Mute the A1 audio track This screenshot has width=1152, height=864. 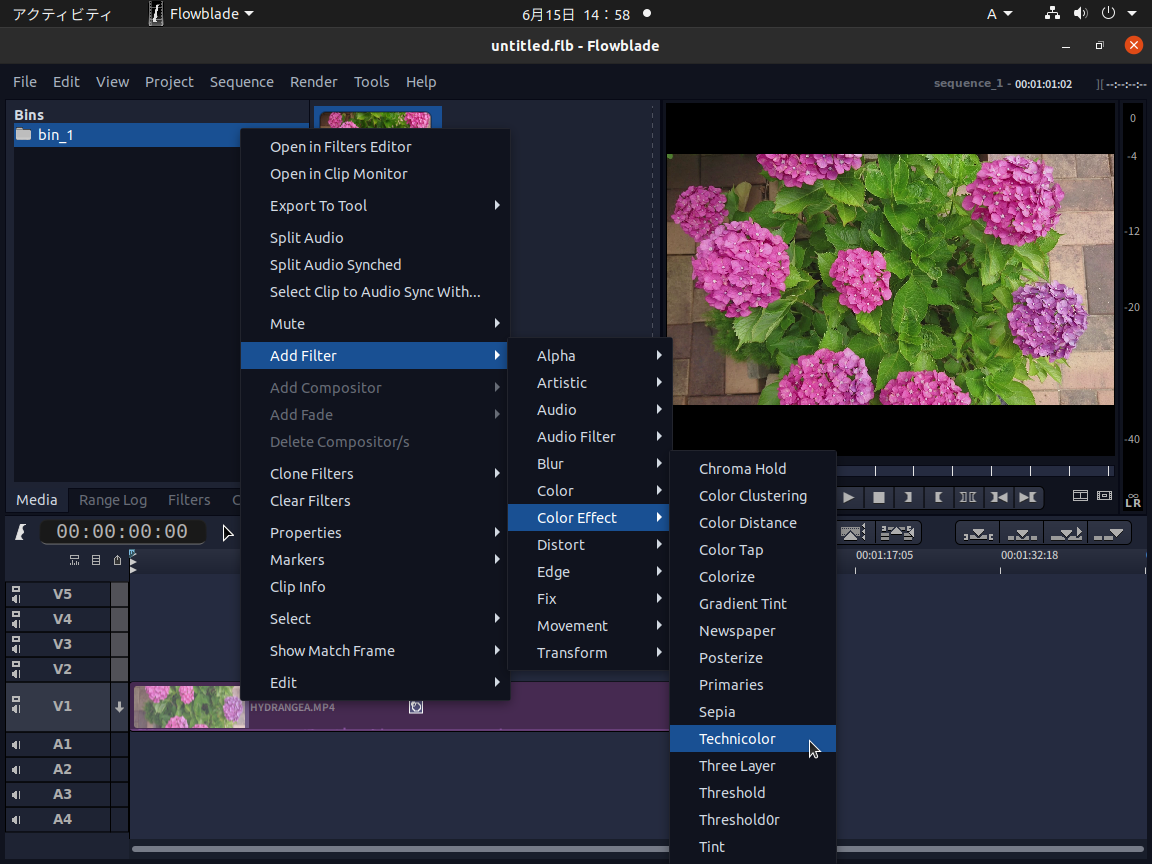(x=15, y=744)
